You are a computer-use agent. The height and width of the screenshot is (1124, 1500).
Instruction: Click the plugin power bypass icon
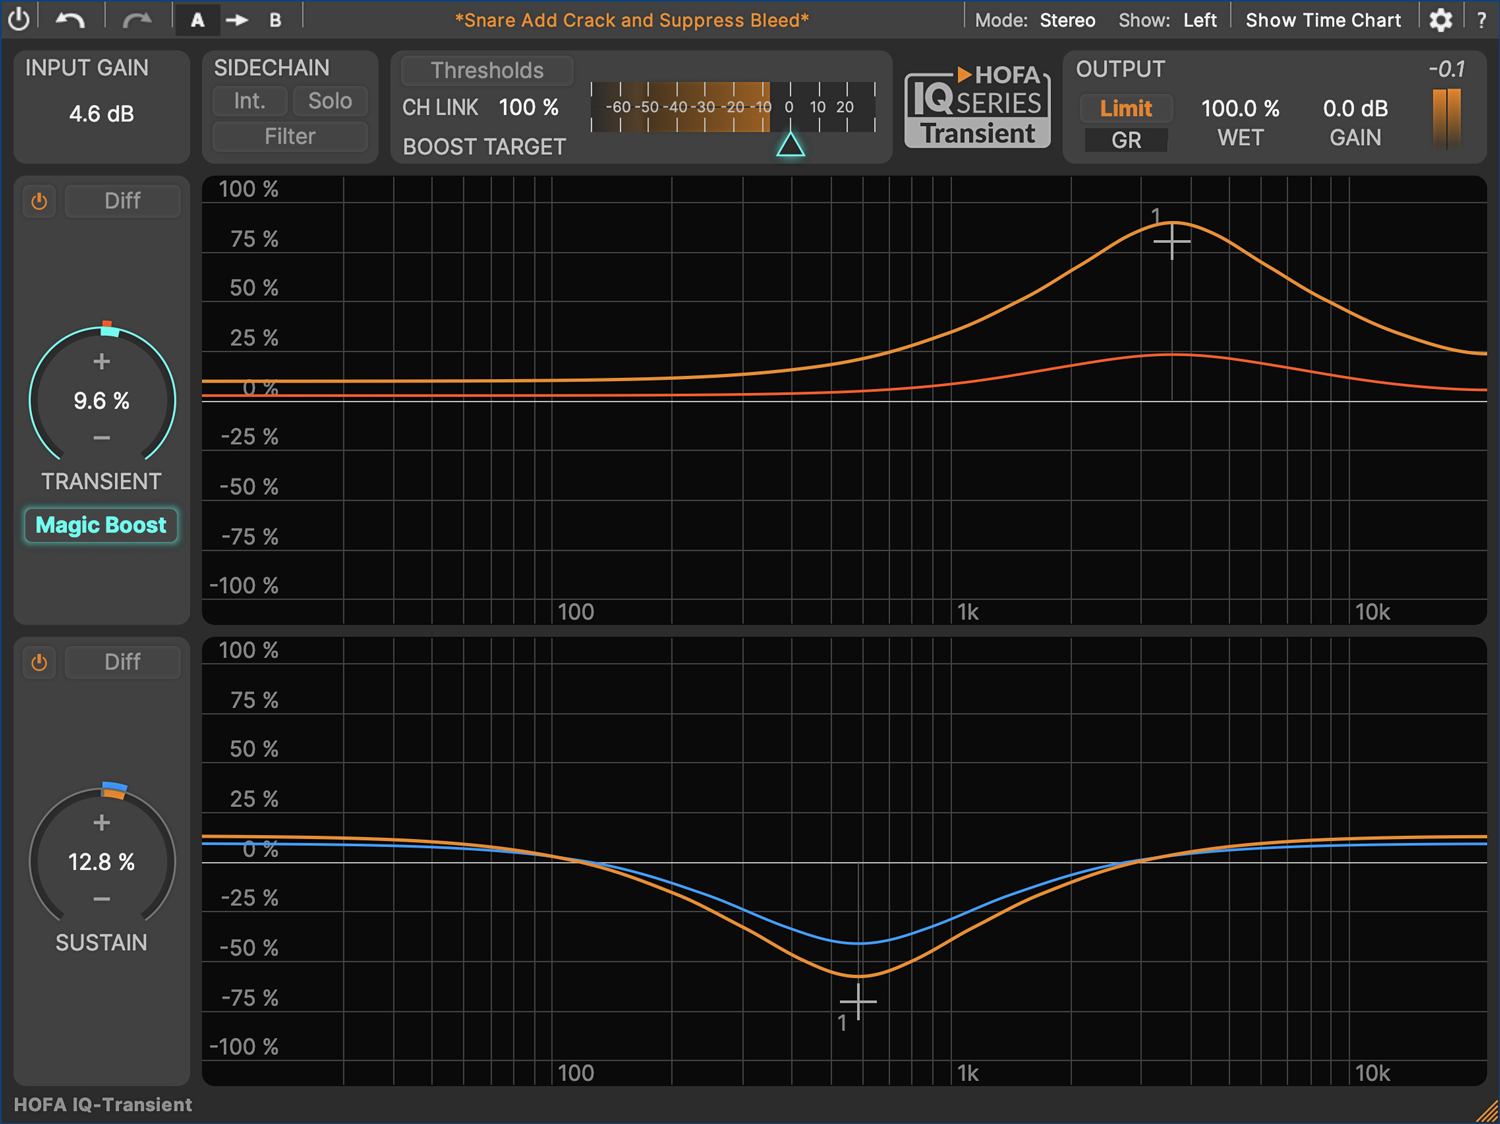pos(18,19)
